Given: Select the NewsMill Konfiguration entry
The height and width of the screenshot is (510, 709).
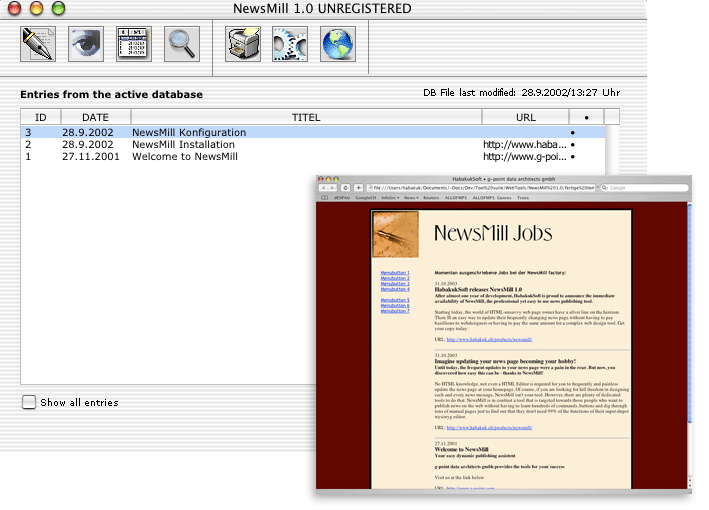Looking at the screenshot, I should tap(313, 132).
